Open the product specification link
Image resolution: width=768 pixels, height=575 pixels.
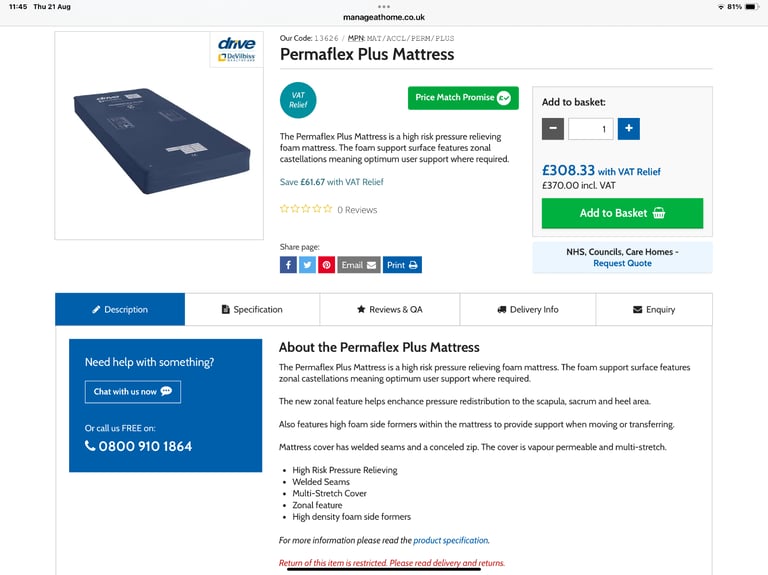click(451, 540)
